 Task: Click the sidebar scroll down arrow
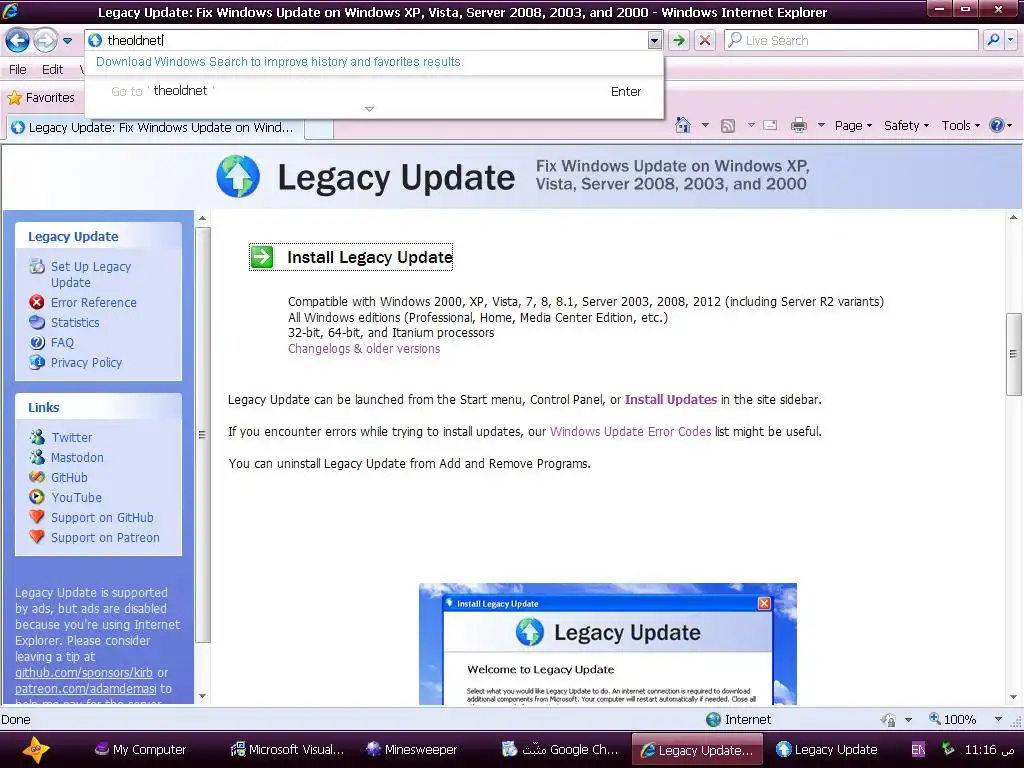[202, 696]
